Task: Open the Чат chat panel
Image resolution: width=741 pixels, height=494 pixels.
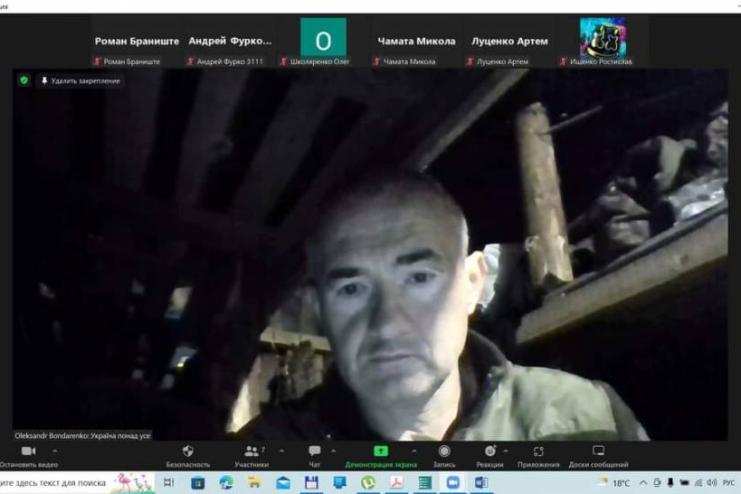Action: [x=315, y=452]
